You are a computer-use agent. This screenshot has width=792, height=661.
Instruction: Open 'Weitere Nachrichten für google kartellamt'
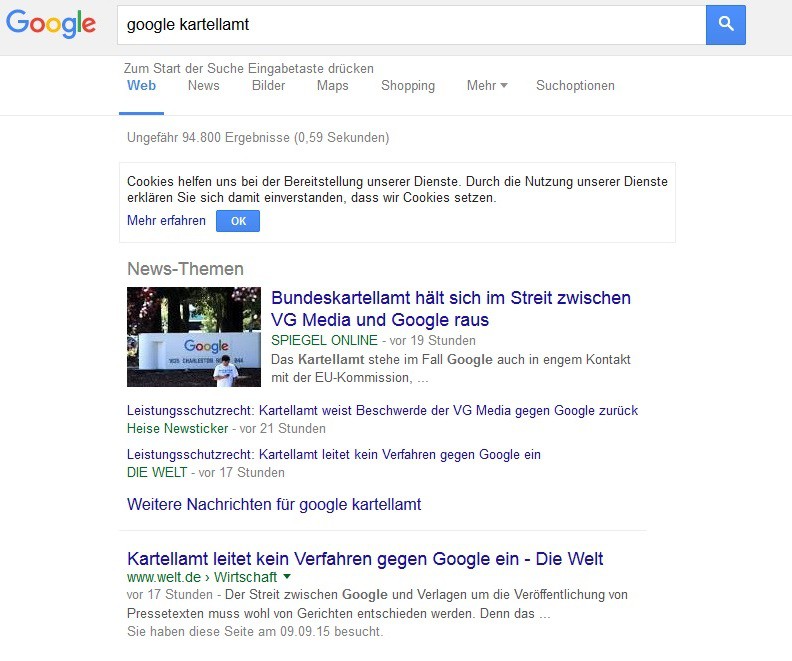[274, 504]
